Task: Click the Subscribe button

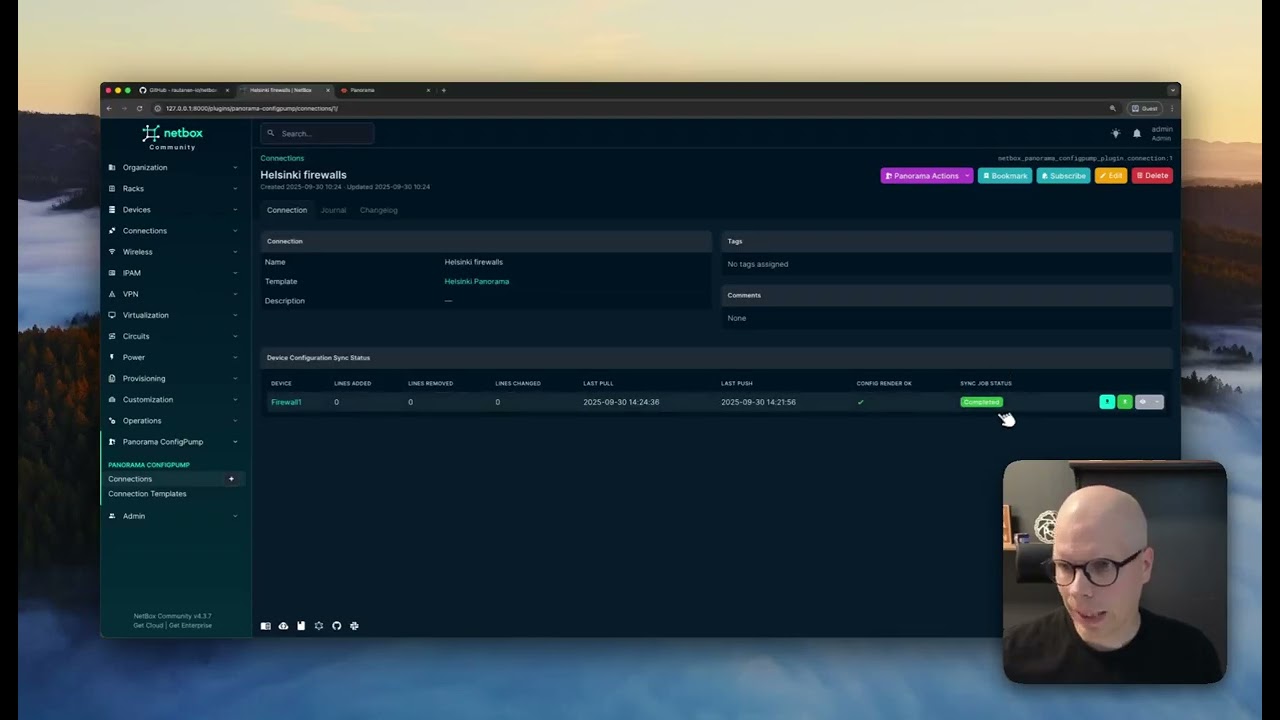Action: point(1063,176)
